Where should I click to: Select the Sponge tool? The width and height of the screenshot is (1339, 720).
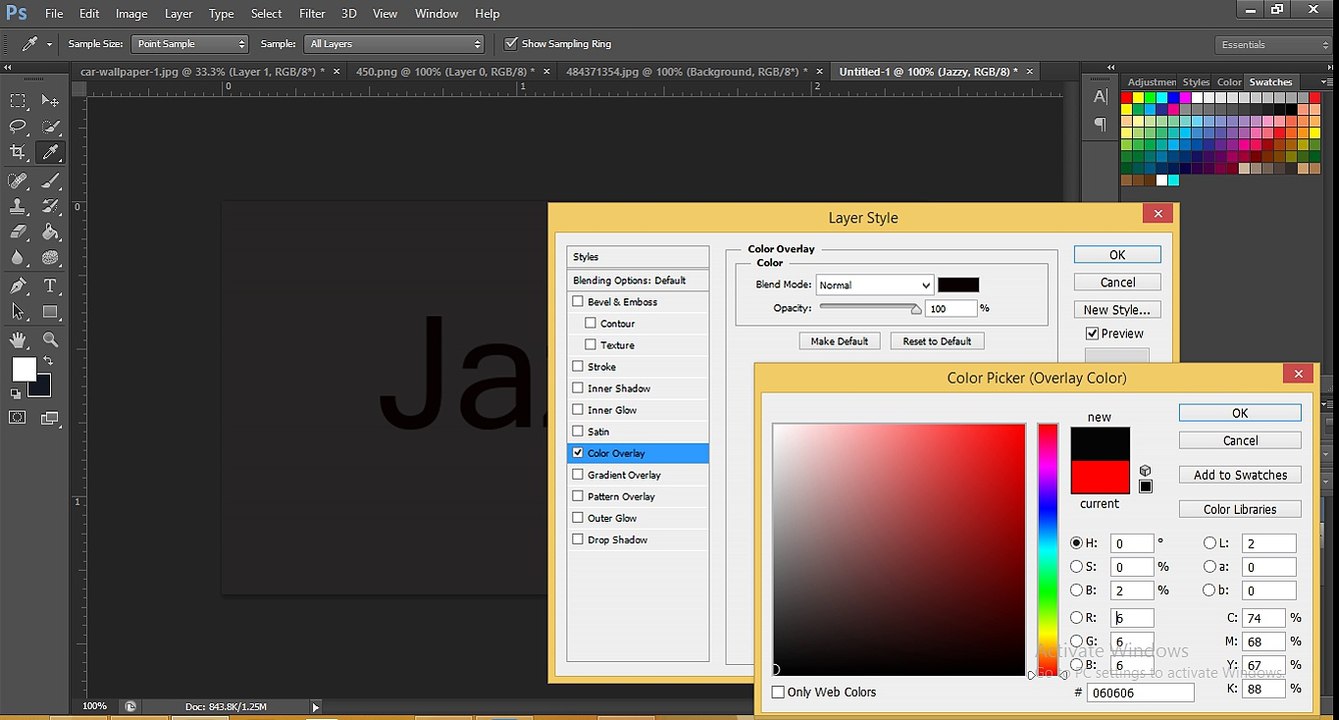(x=50, y=257)
